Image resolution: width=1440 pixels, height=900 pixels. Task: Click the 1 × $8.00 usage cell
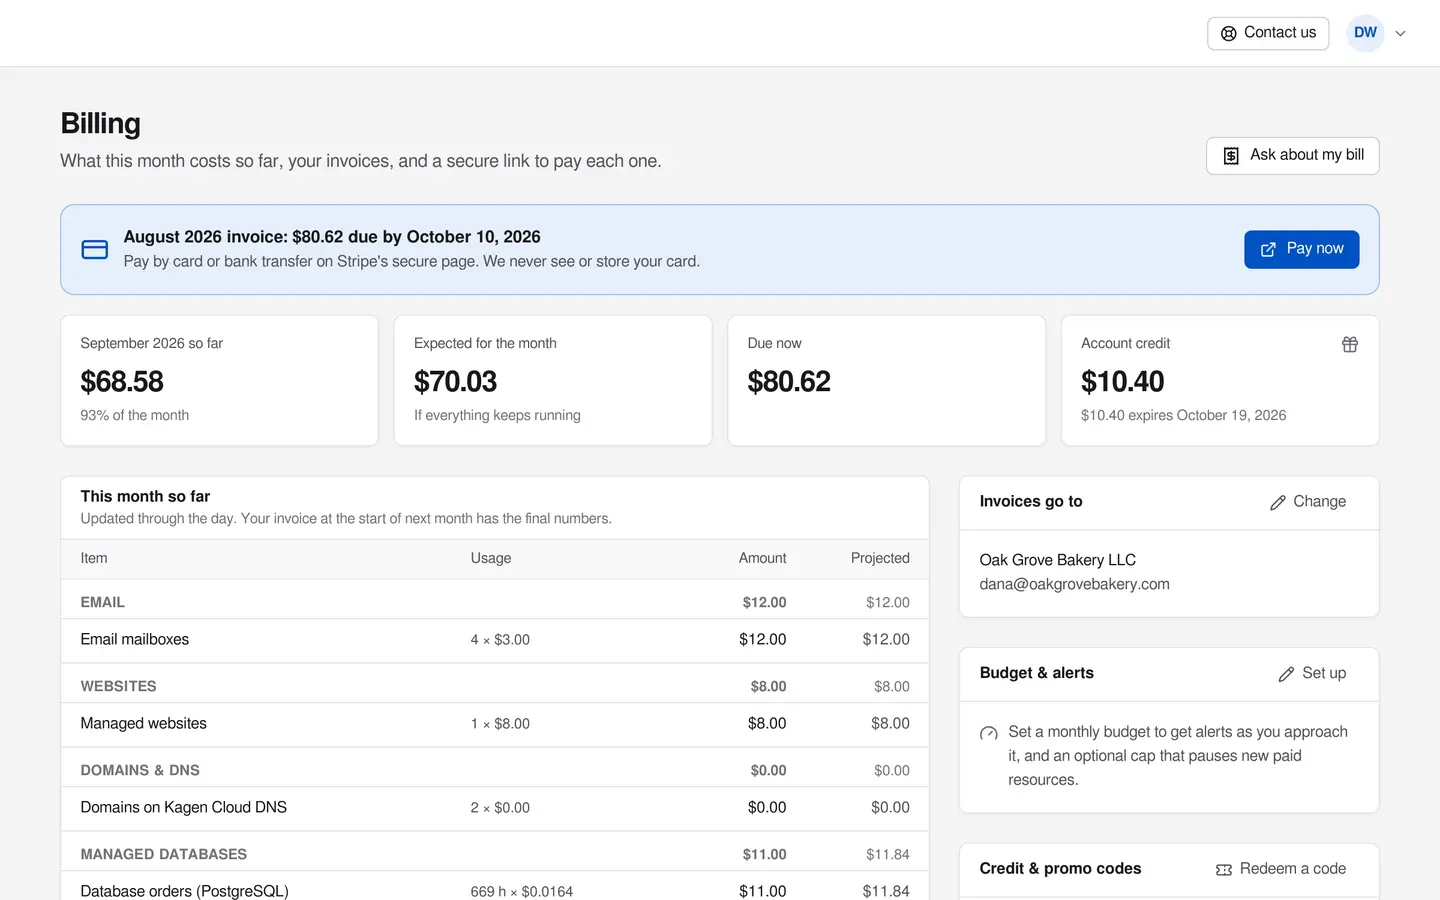(500, 724)
